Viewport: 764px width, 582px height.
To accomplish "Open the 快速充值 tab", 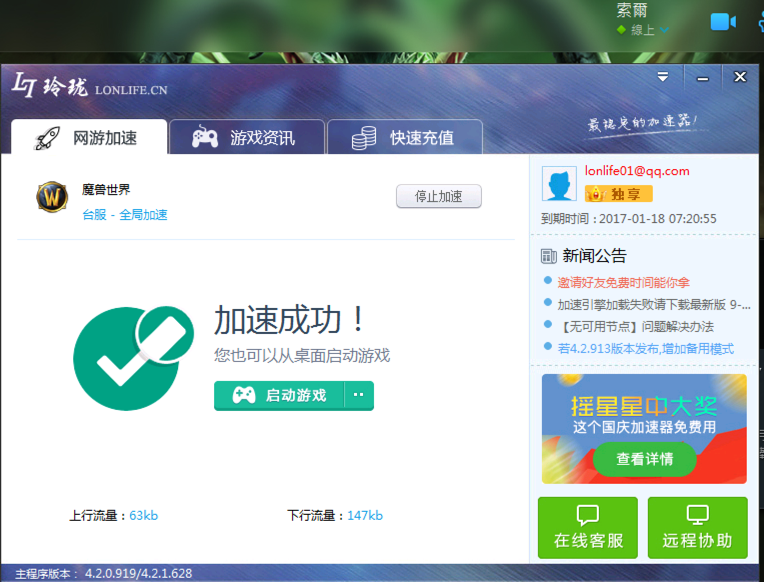I will (405, 137).
